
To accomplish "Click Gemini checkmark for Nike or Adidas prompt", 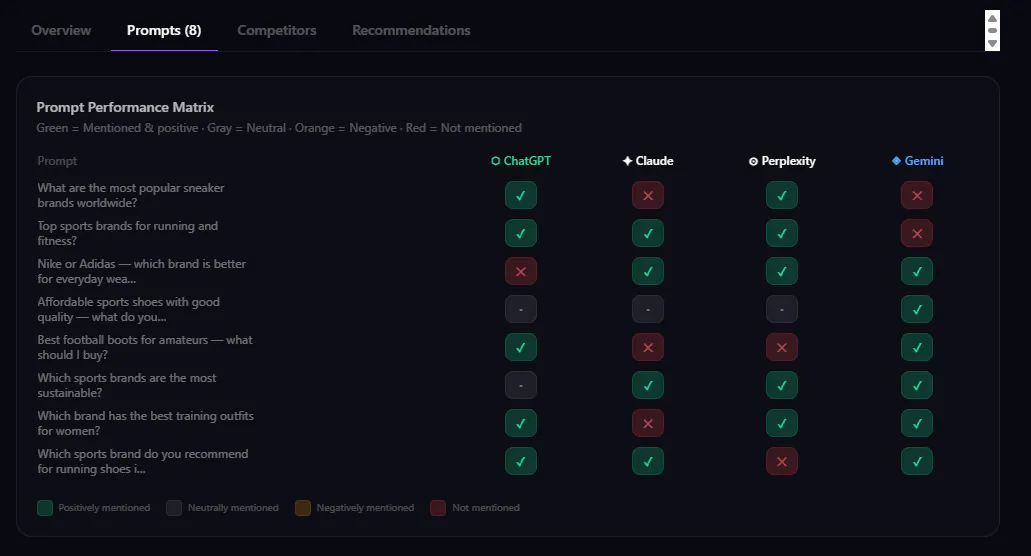I will pos(917,271).
